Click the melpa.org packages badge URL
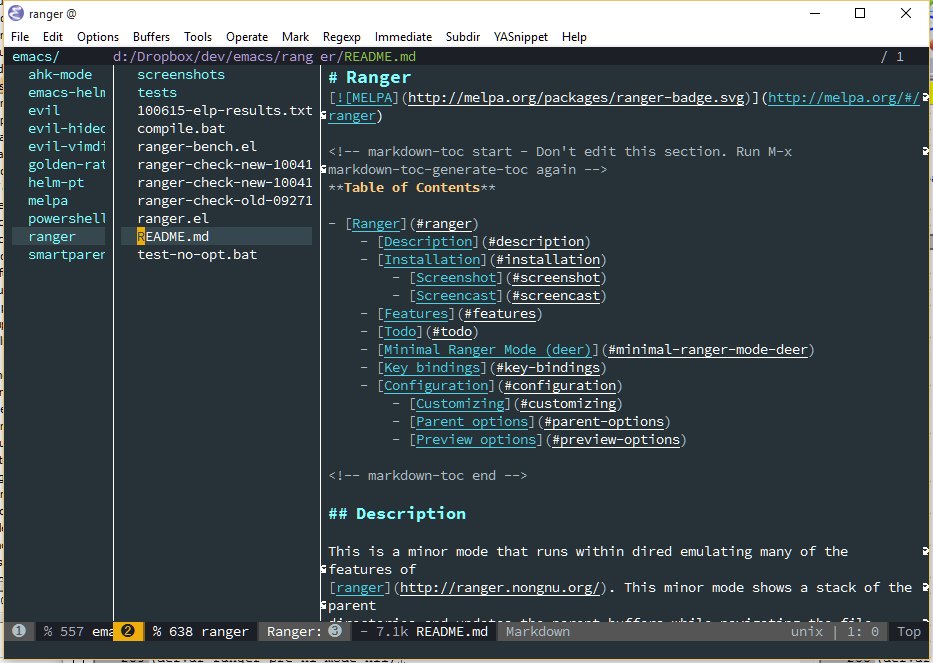This screenshot has height=663, width=933. tap(576, 98)
